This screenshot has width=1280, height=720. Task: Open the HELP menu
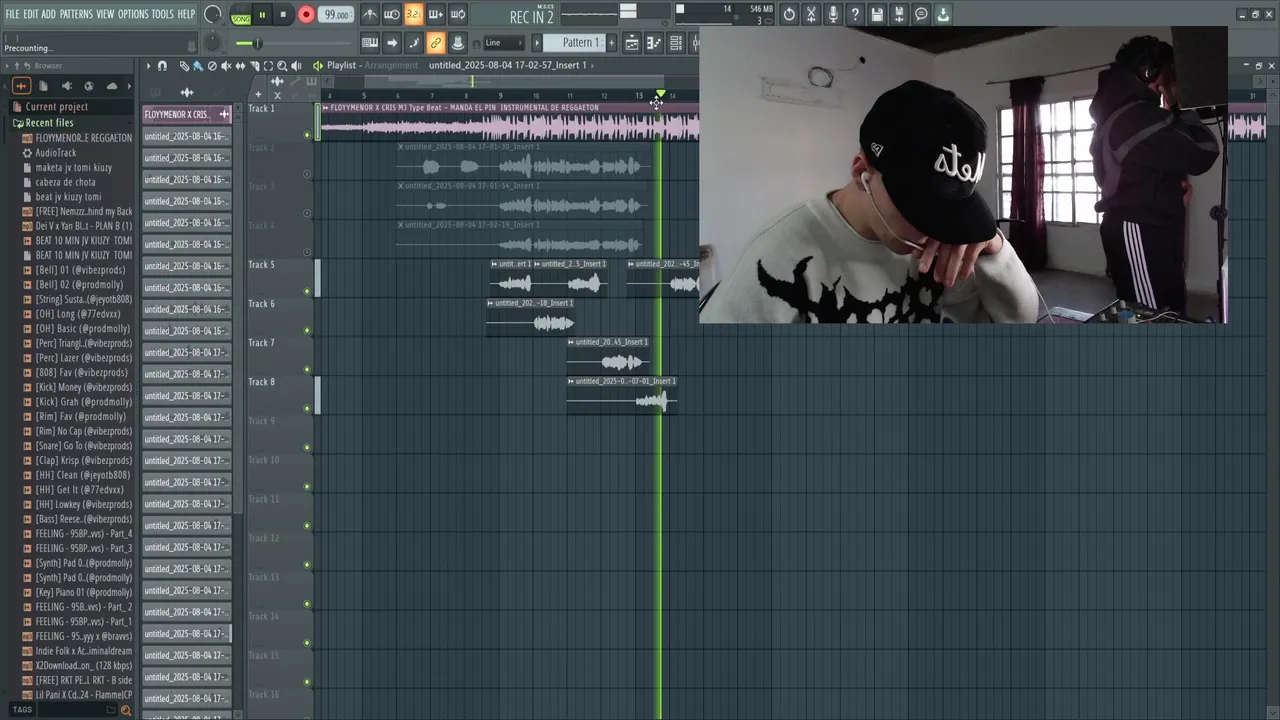(186, 14)
